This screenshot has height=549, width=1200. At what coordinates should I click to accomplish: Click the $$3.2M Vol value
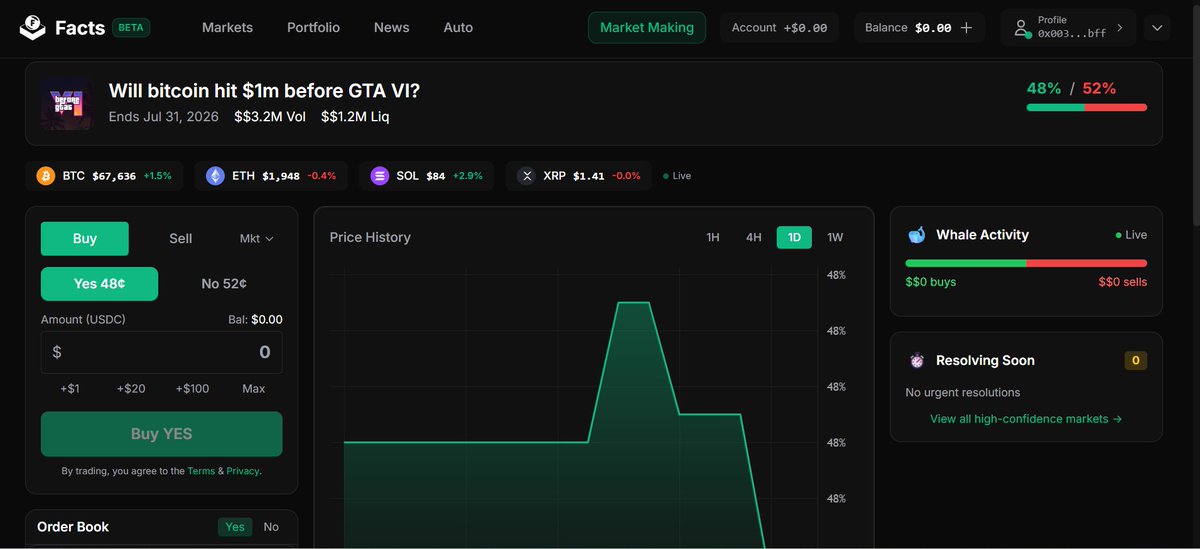click(270, 117)
